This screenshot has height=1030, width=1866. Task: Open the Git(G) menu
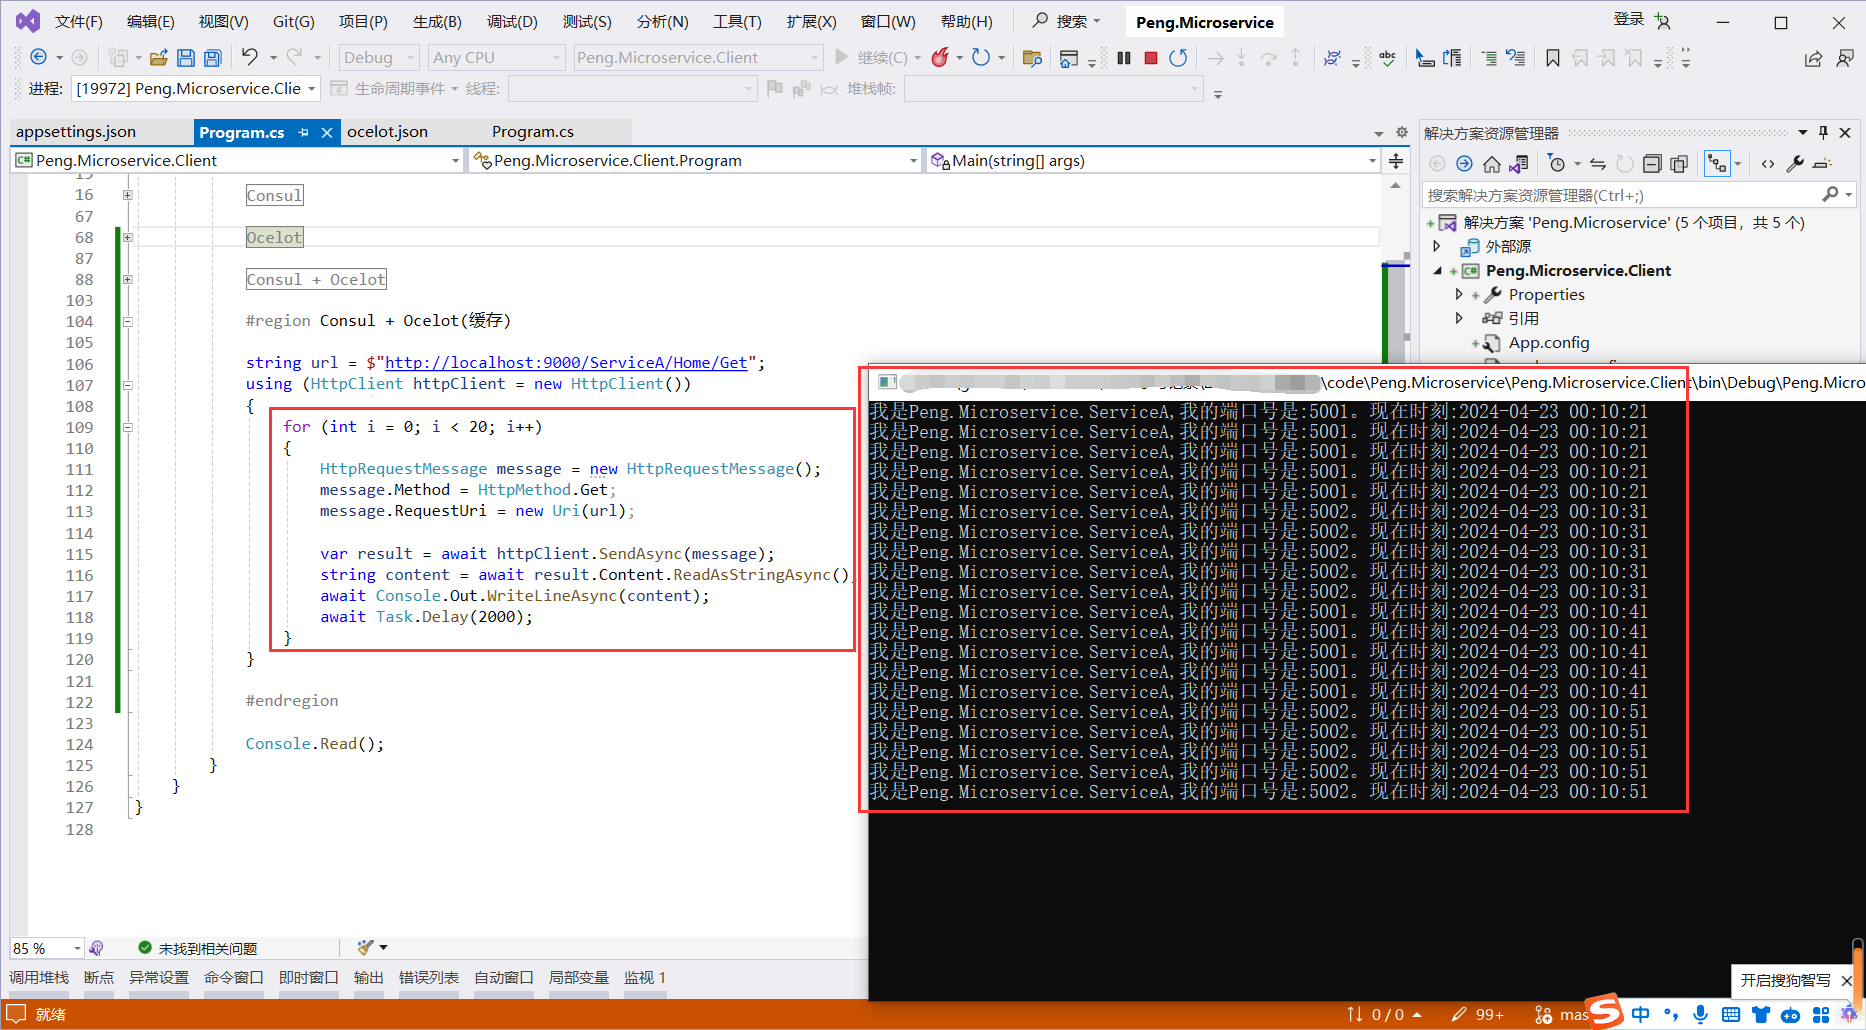coord(294,22)
